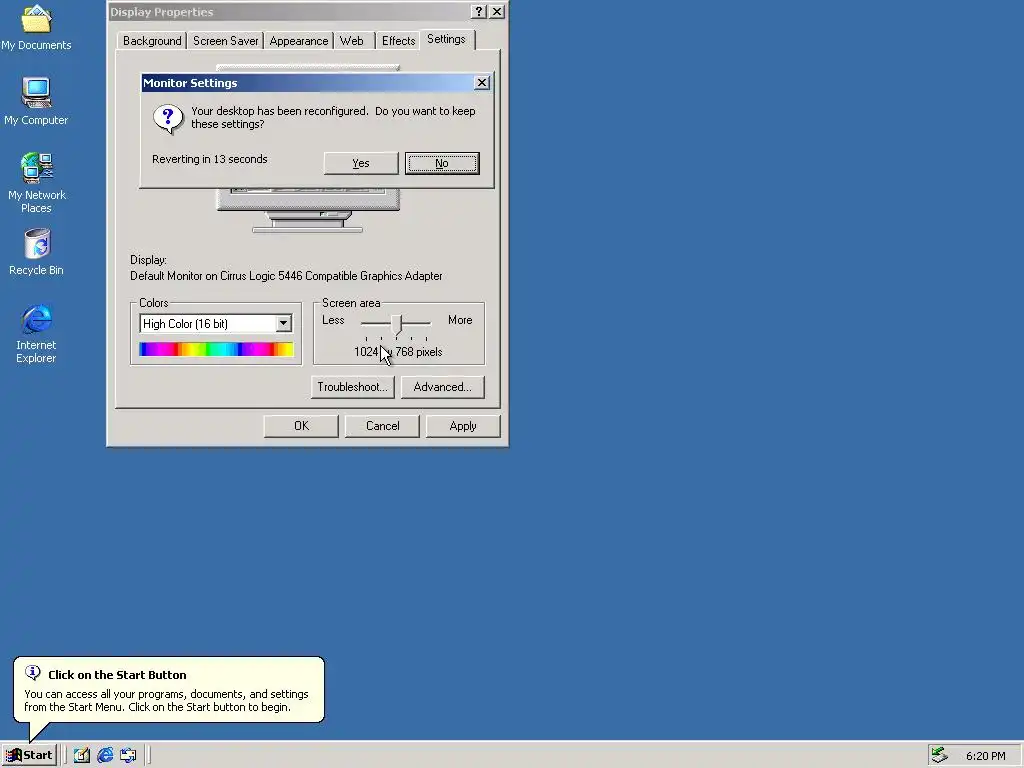Open the Web tab

pos(352,41)
